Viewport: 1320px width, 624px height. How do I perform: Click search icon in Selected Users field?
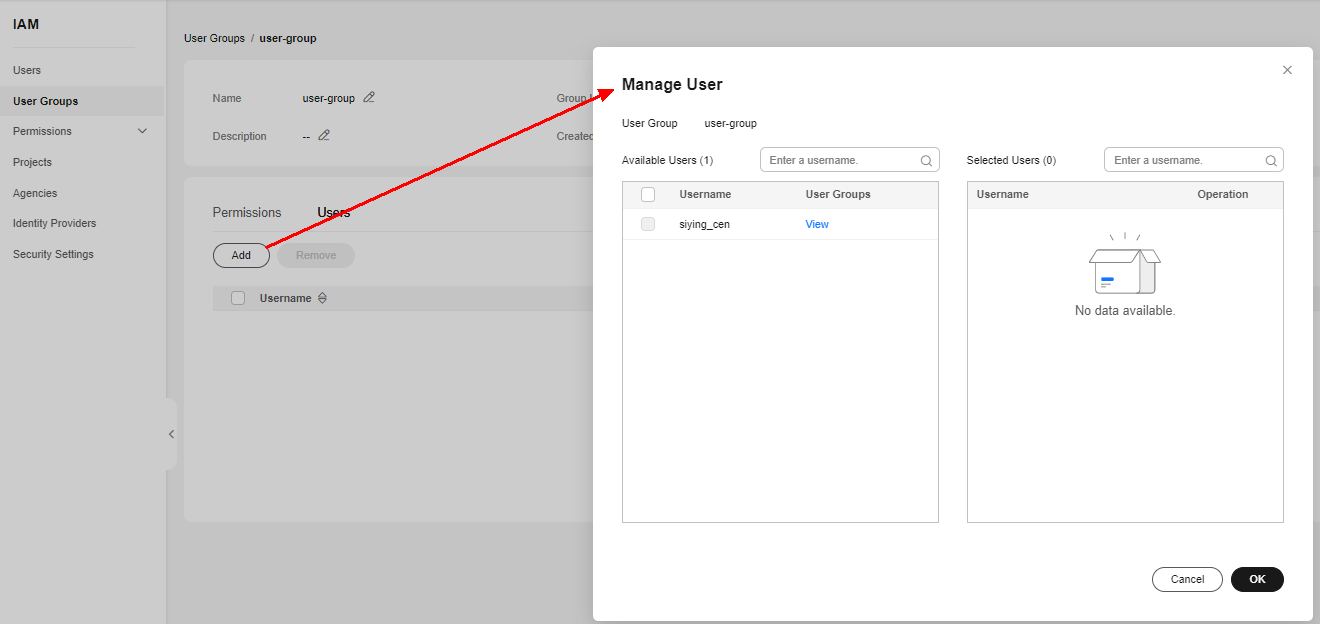[1270, 160]
